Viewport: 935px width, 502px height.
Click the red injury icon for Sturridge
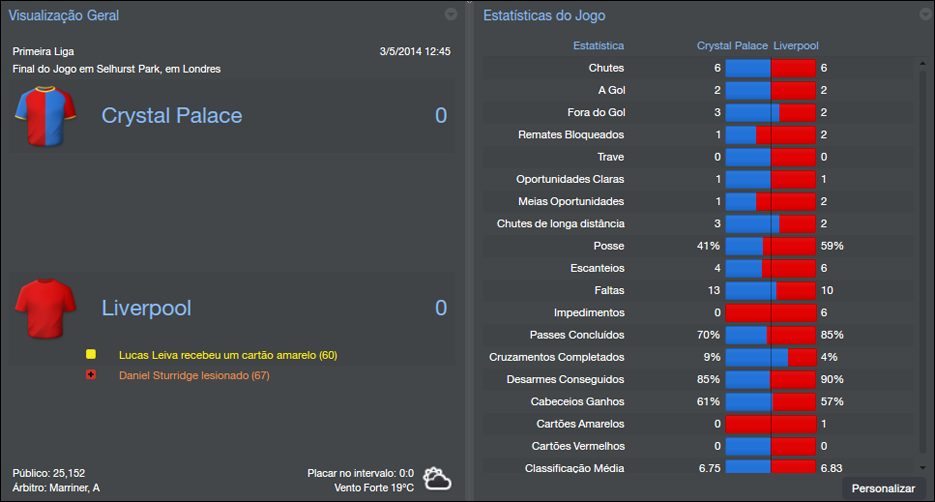tap(91, 375)
